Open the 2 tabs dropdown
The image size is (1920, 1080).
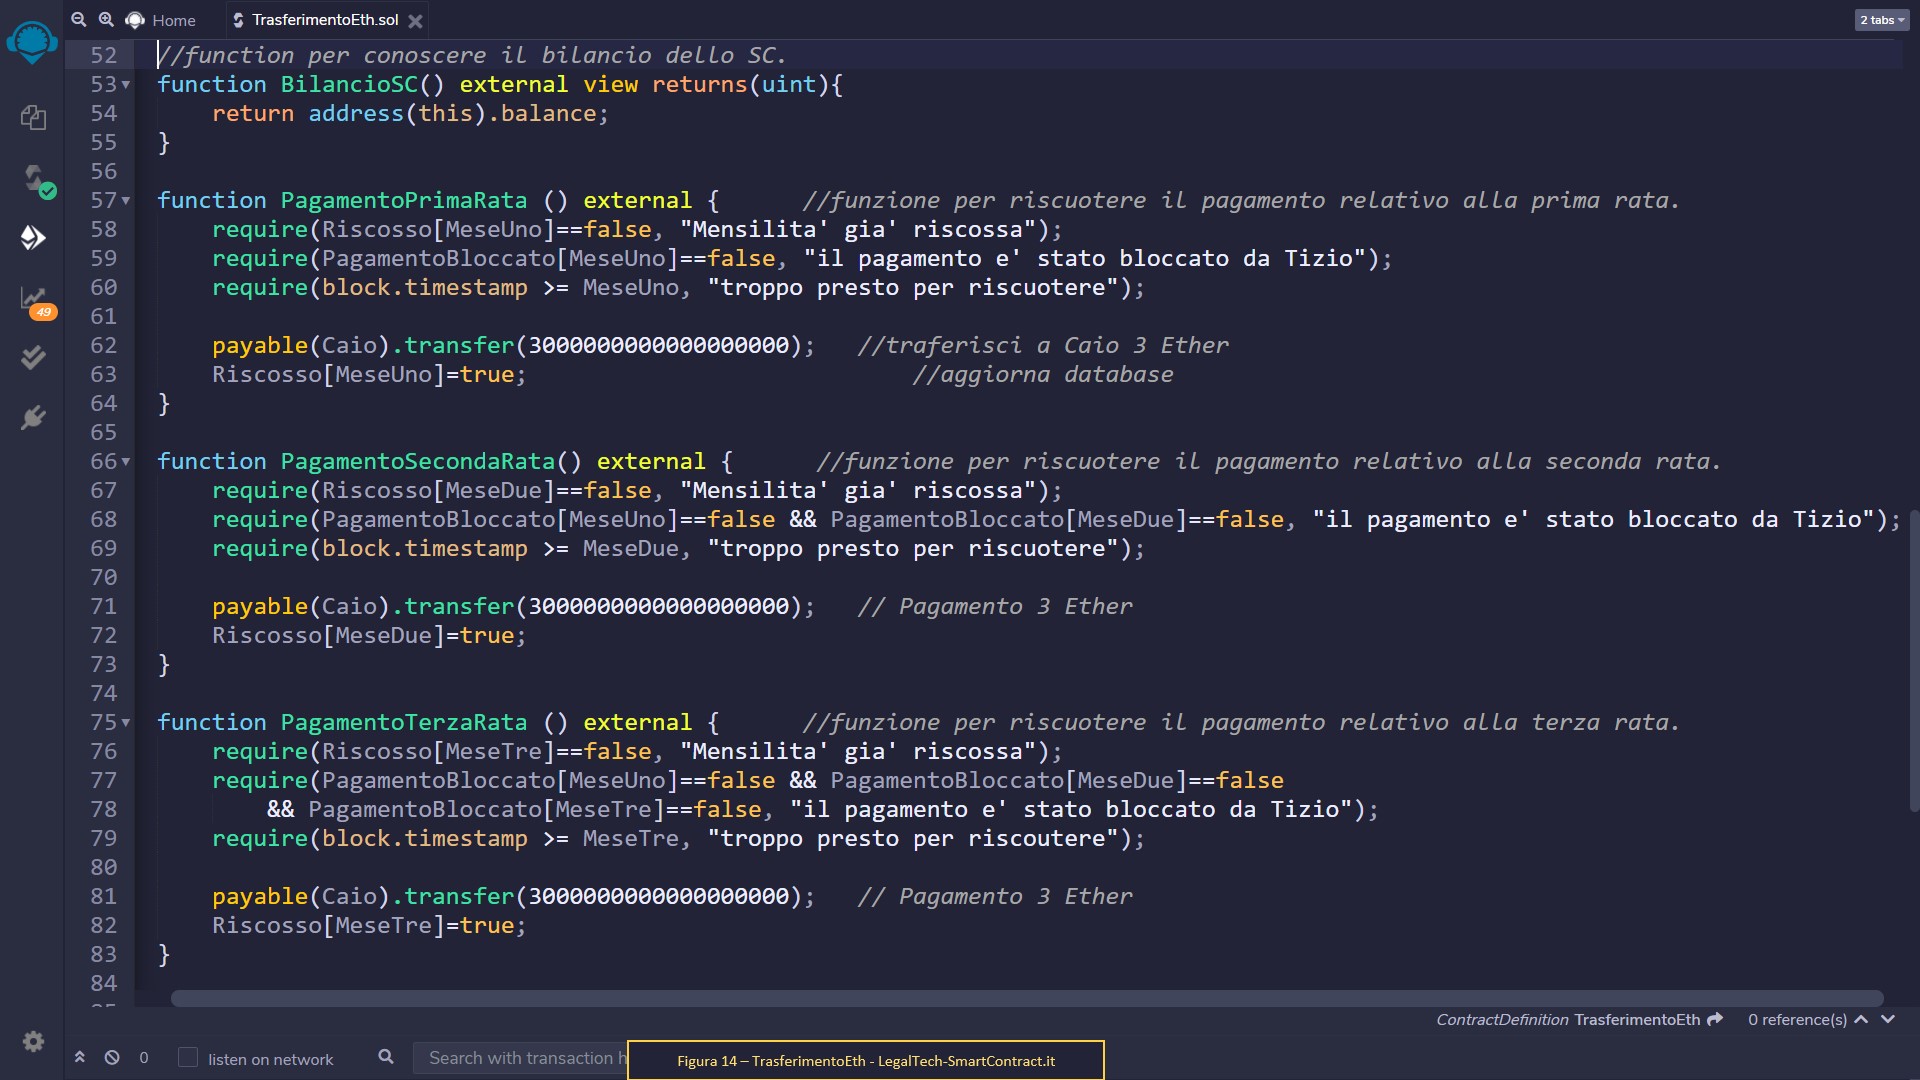1882,20
